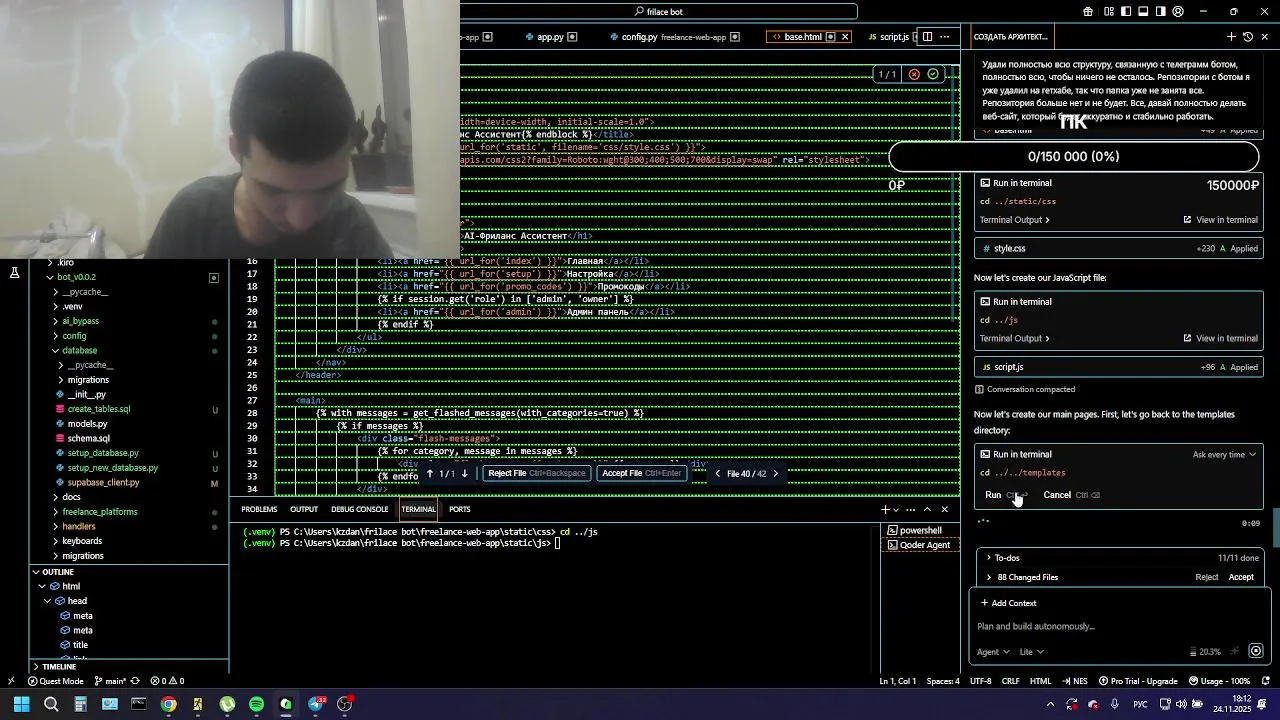Reject the inline change with red X icon
This screenshot has width=1280, height=720.
coord(914,74)
